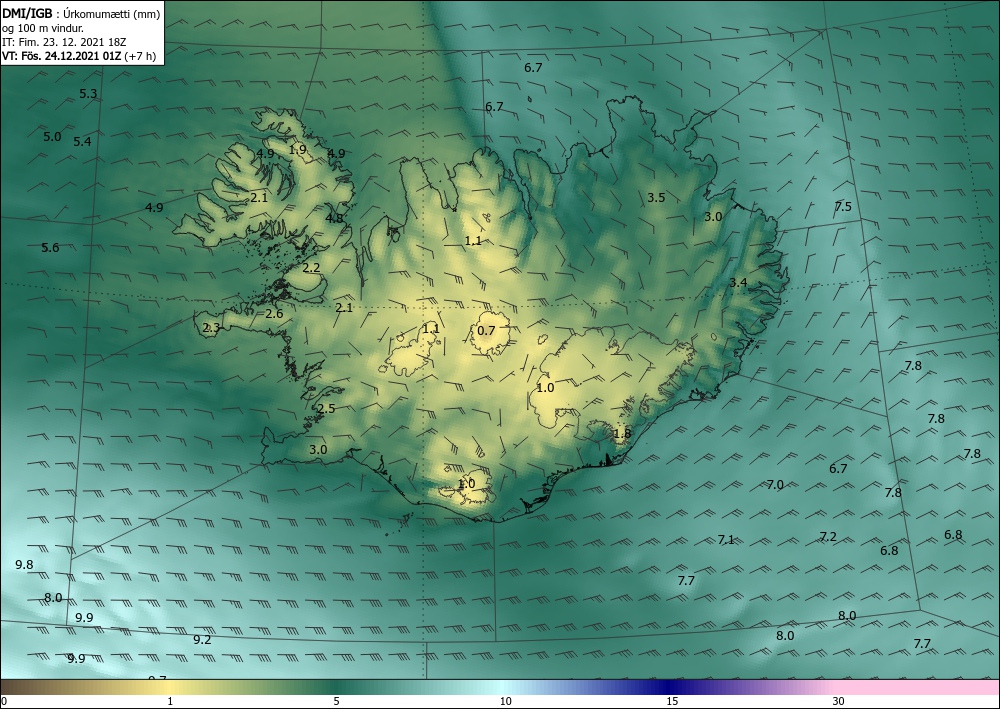Select the 'og 100 m vindur.' caption line
The height and width of the screenshot is (709, 1000).
click(x=43, y=28)
